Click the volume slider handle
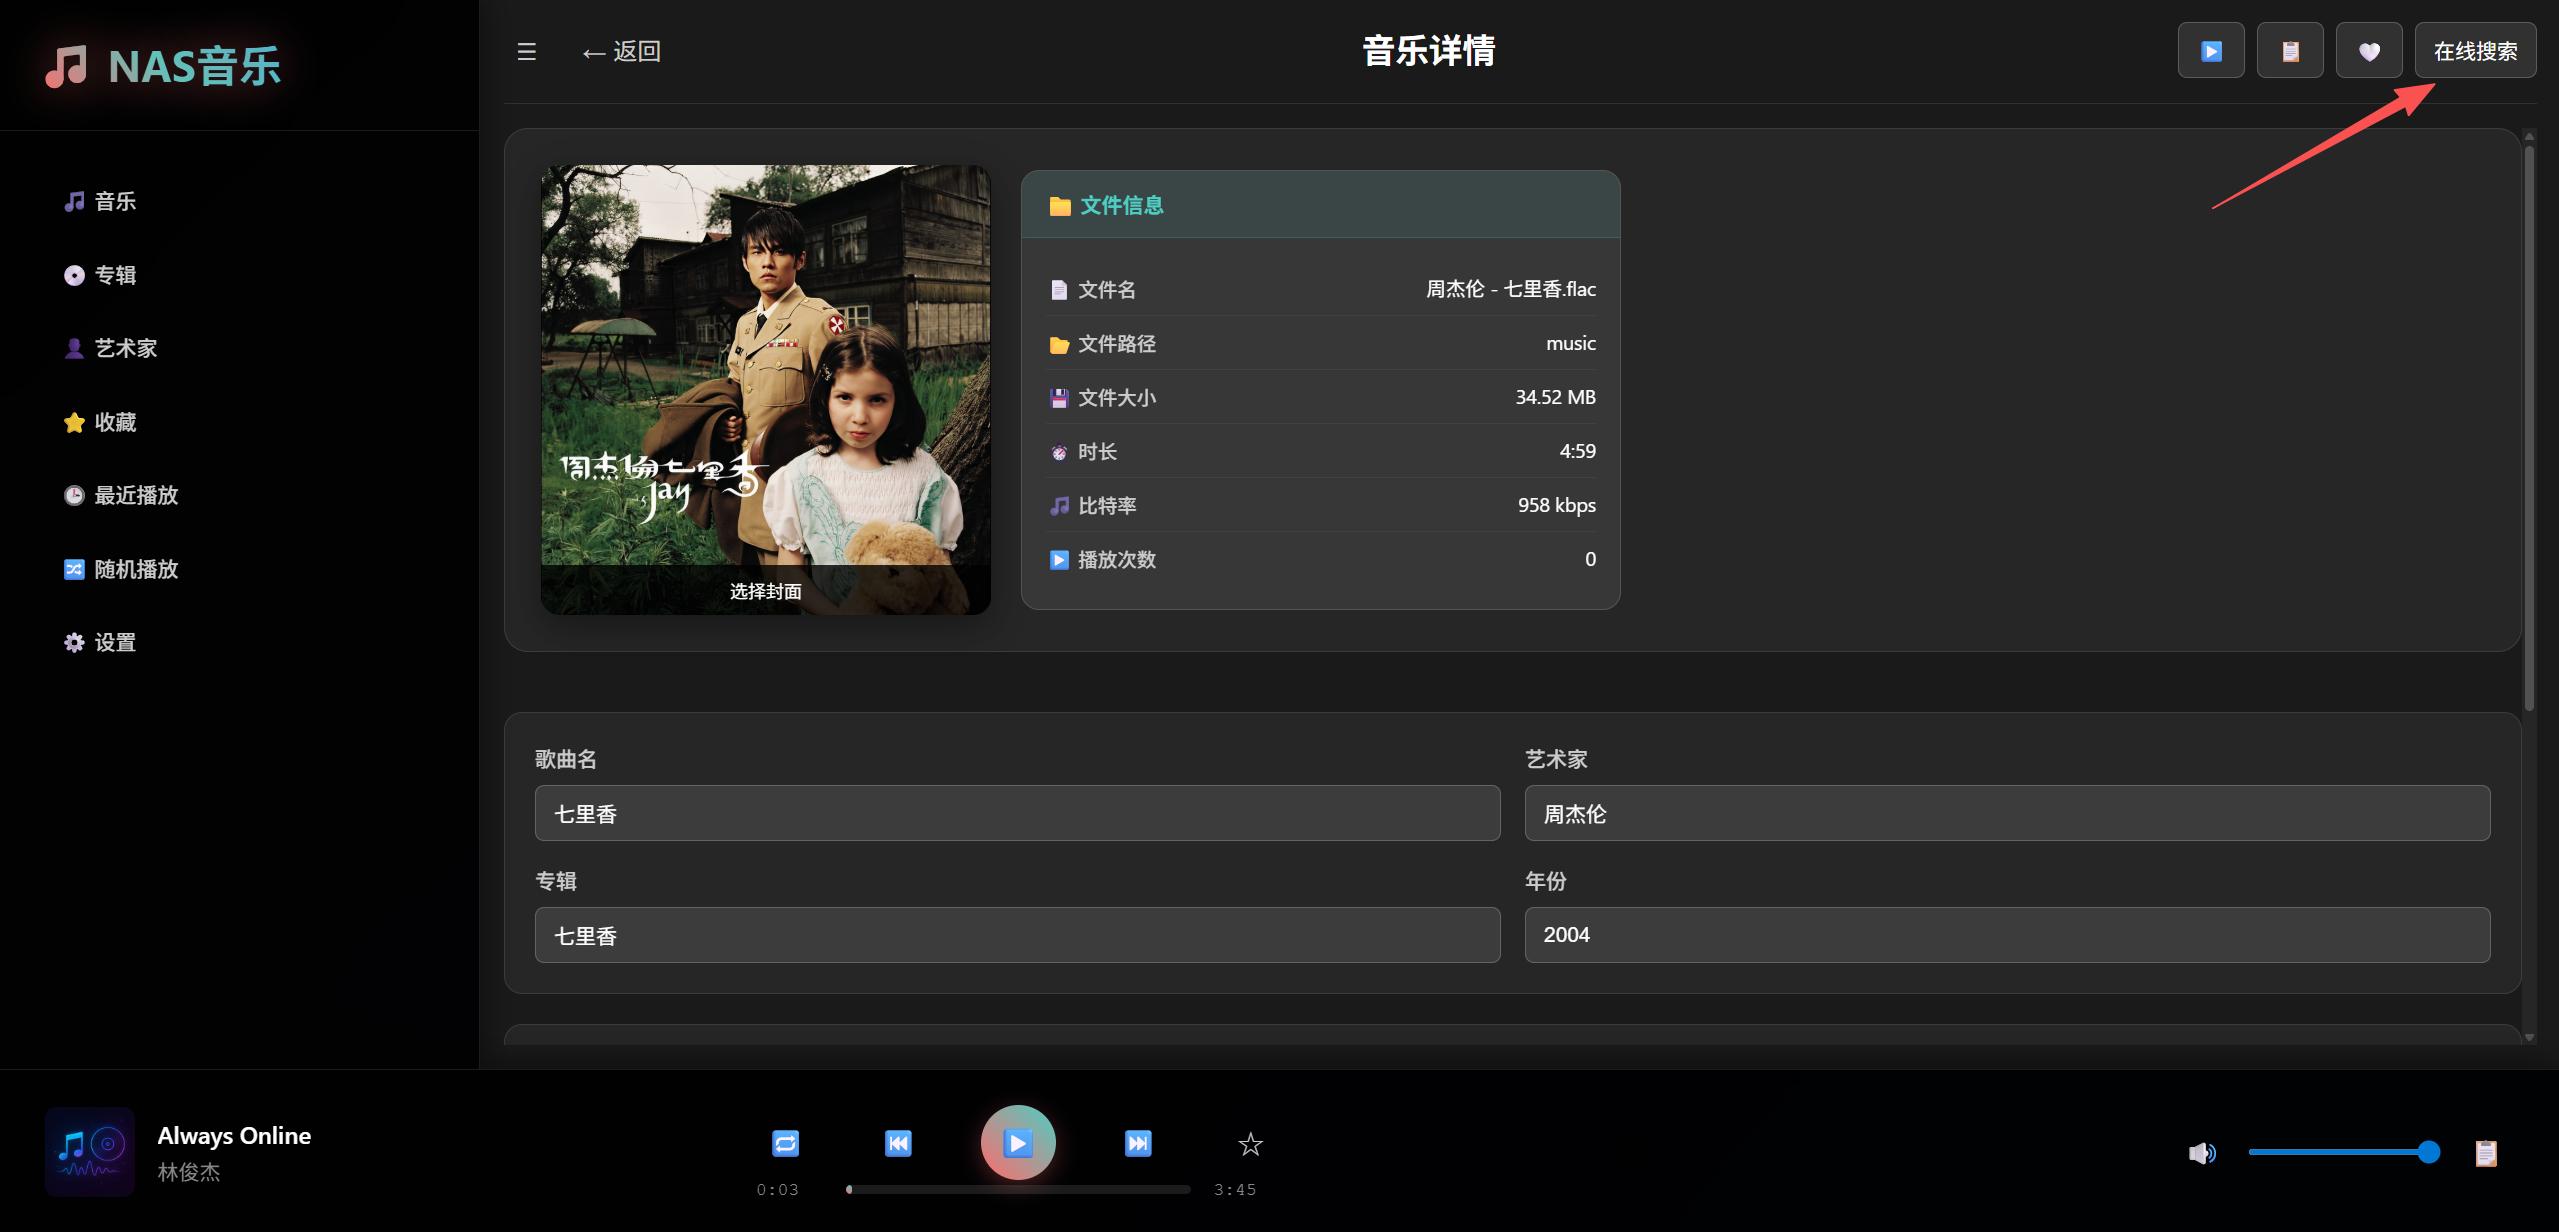This screenshot has width=2559, height=1232. (x=2428, y=1152)
